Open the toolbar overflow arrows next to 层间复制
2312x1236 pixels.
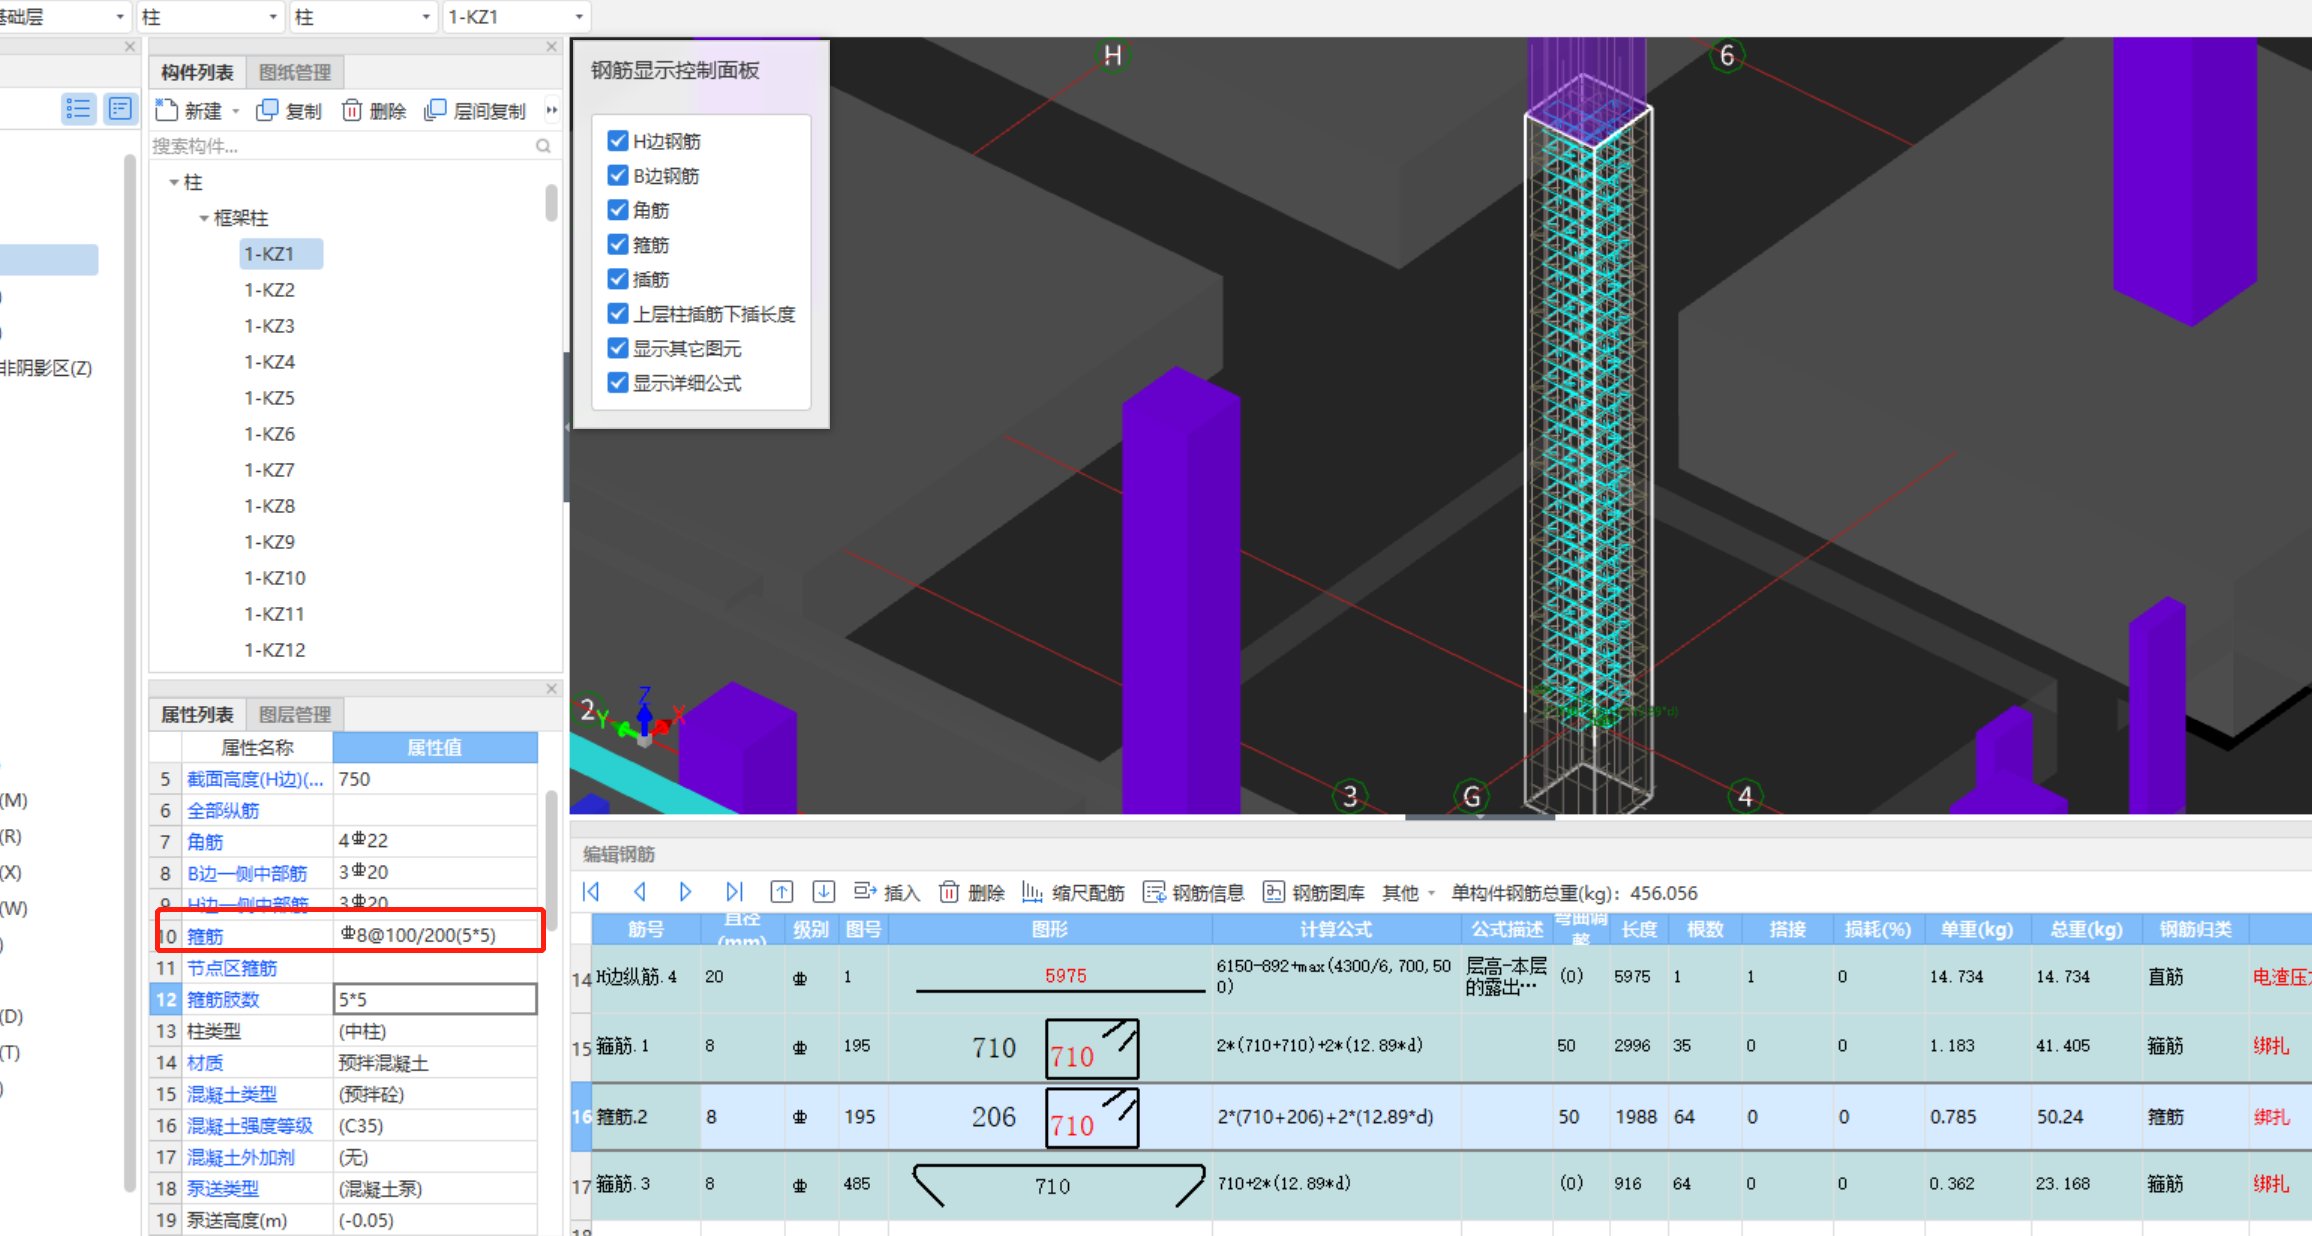coord(551,110)
